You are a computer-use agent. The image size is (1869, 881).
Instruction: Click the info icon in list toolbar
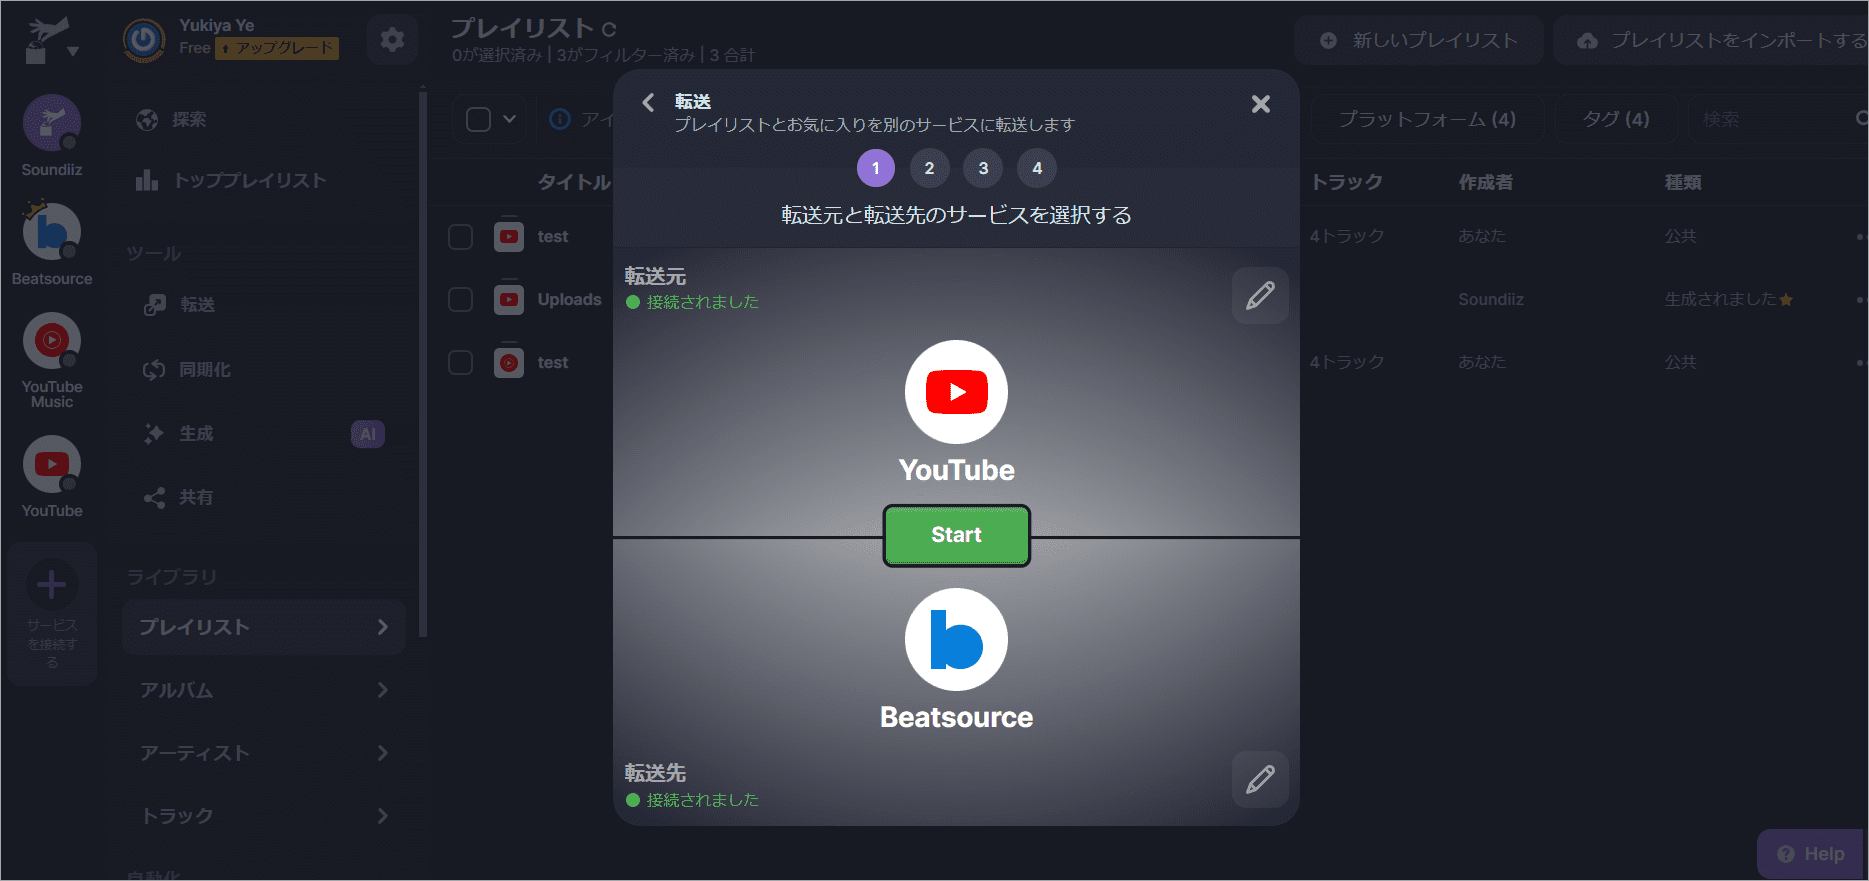tap(560, 120)
